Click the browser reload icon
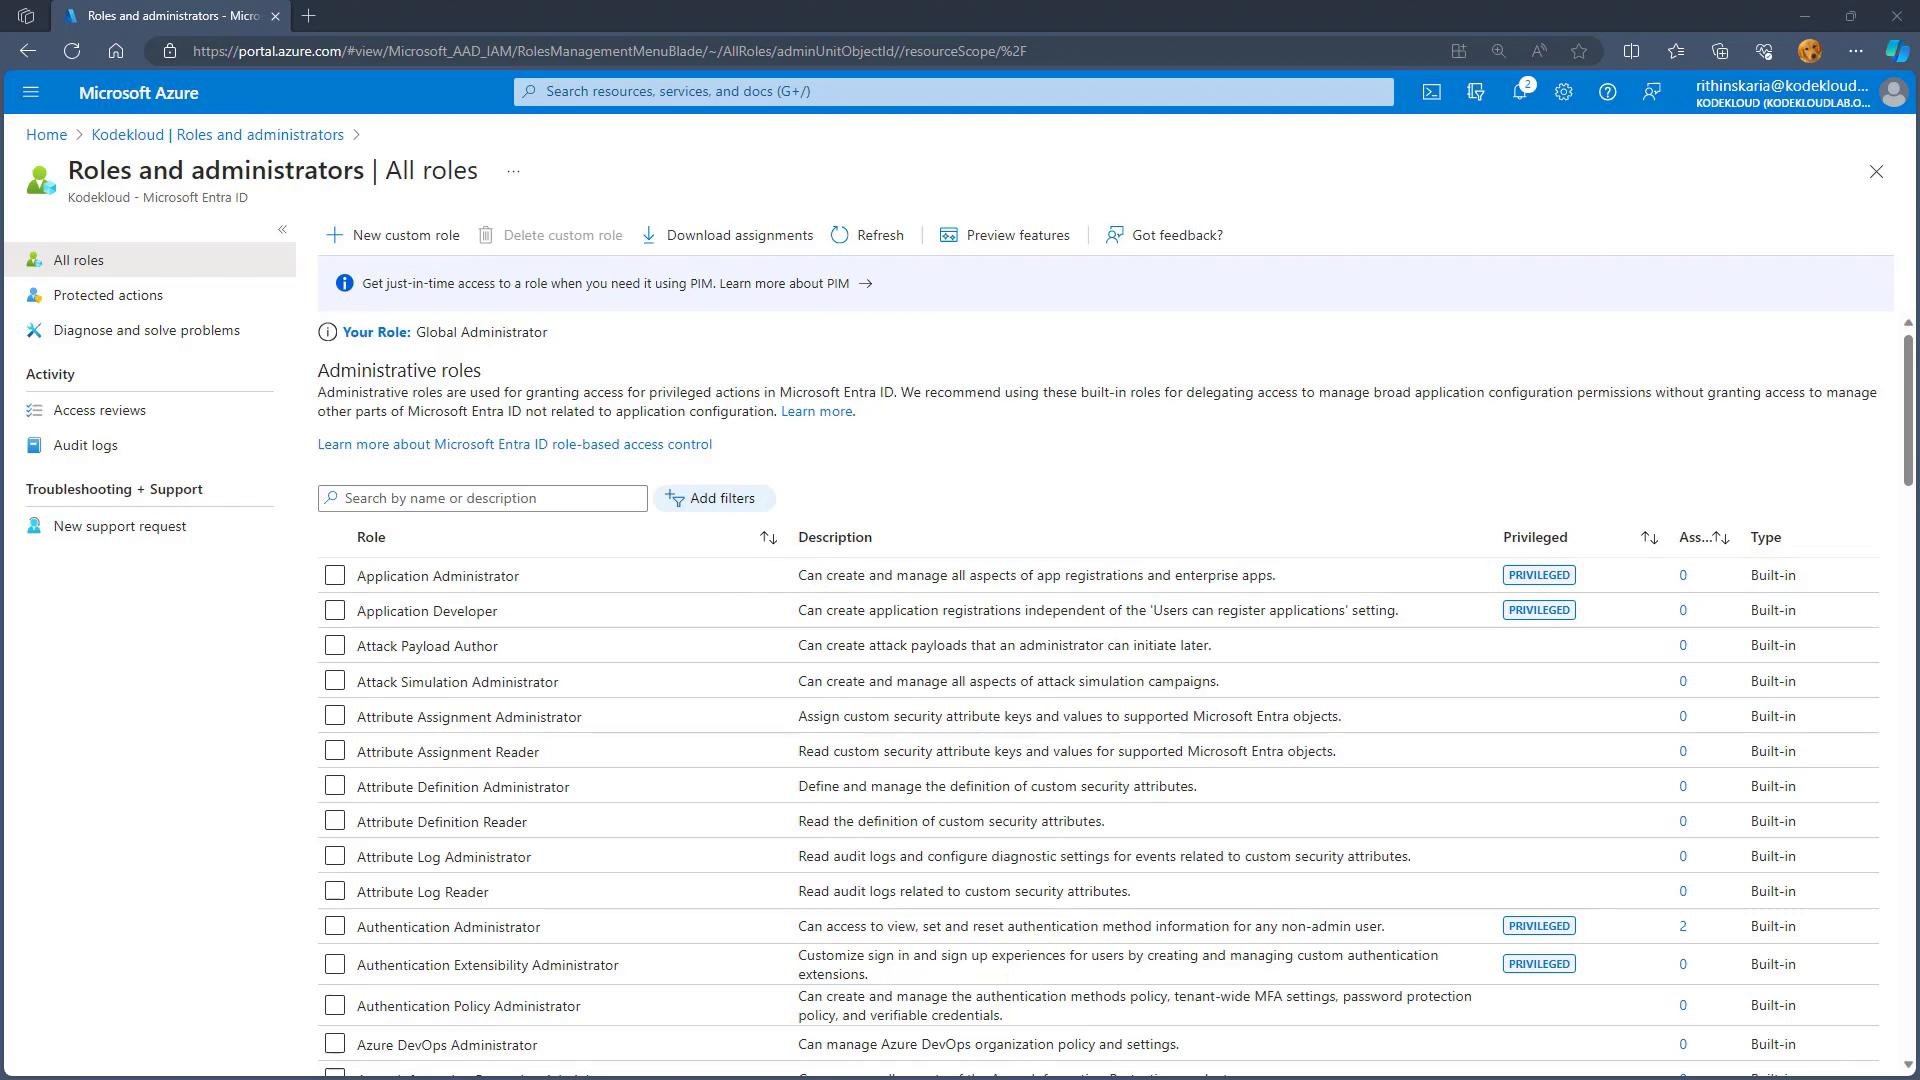This screenshot has width=1920, height=1080. (72, 51)
